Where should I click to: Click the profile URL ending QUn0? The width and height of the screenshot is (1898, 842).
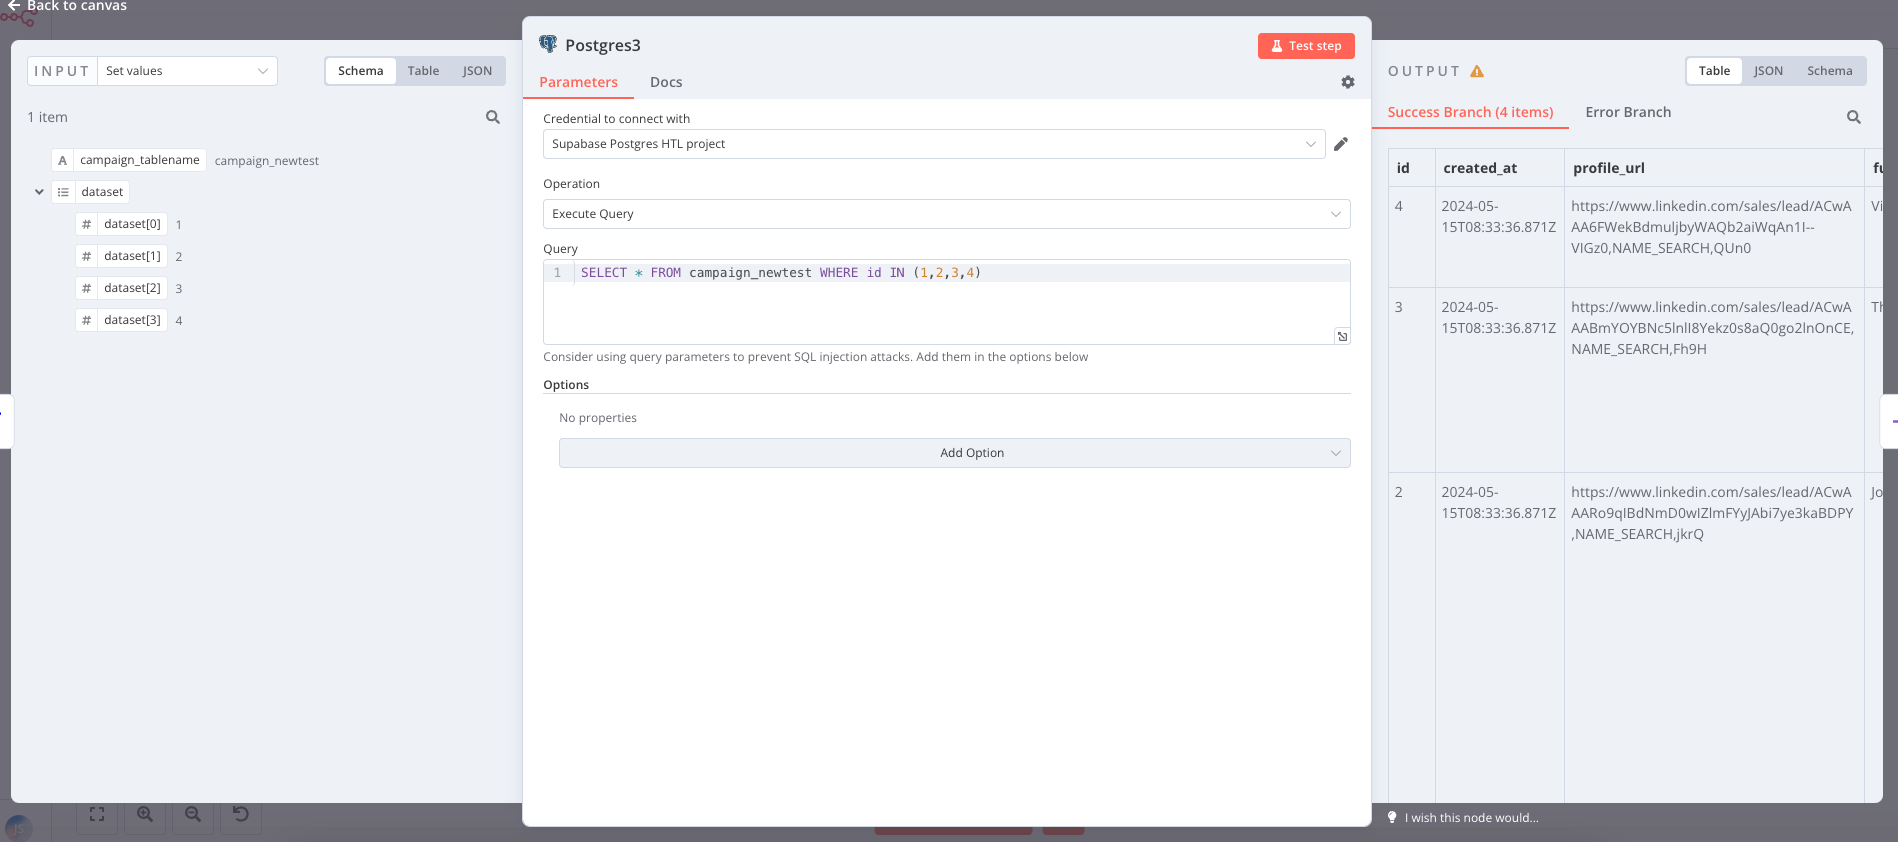tap(1711, 227)
